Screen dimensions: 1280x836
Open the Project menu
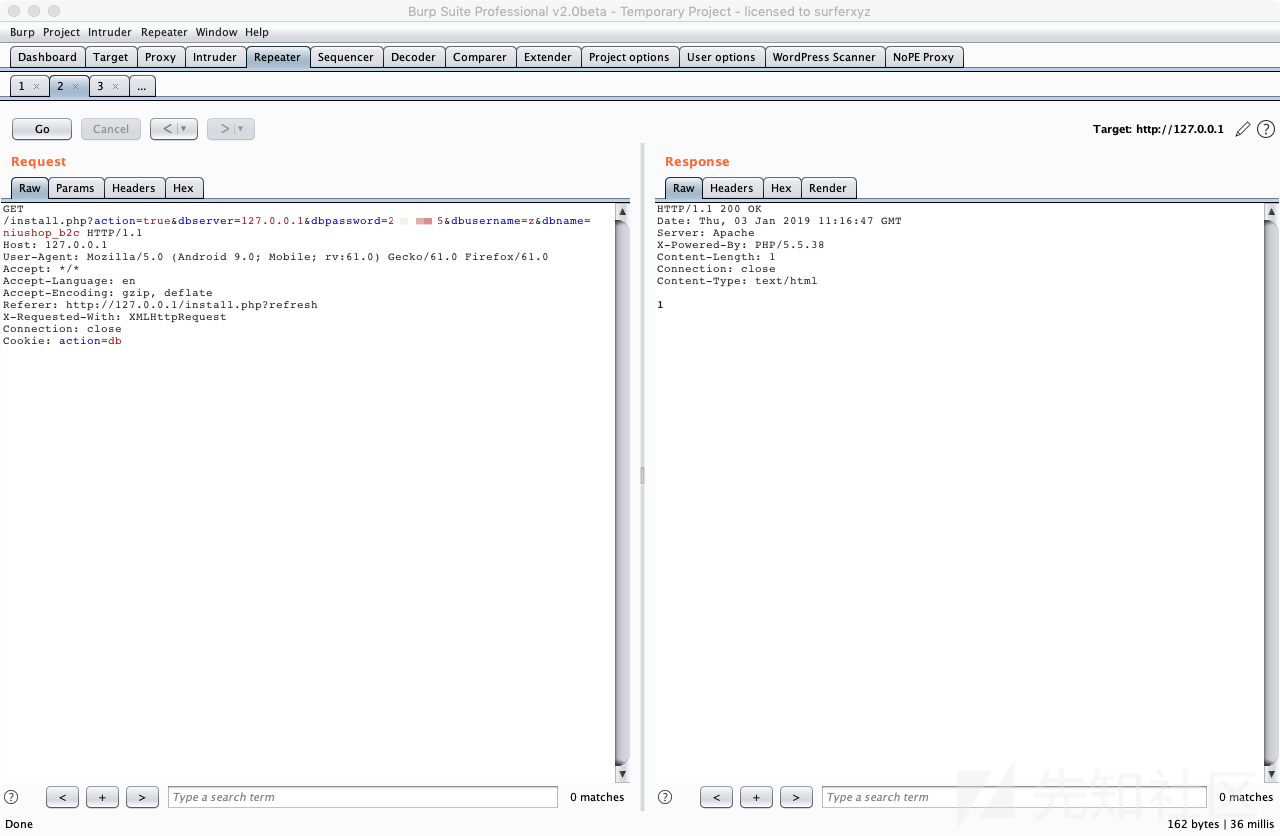click(x=61, y=32)
